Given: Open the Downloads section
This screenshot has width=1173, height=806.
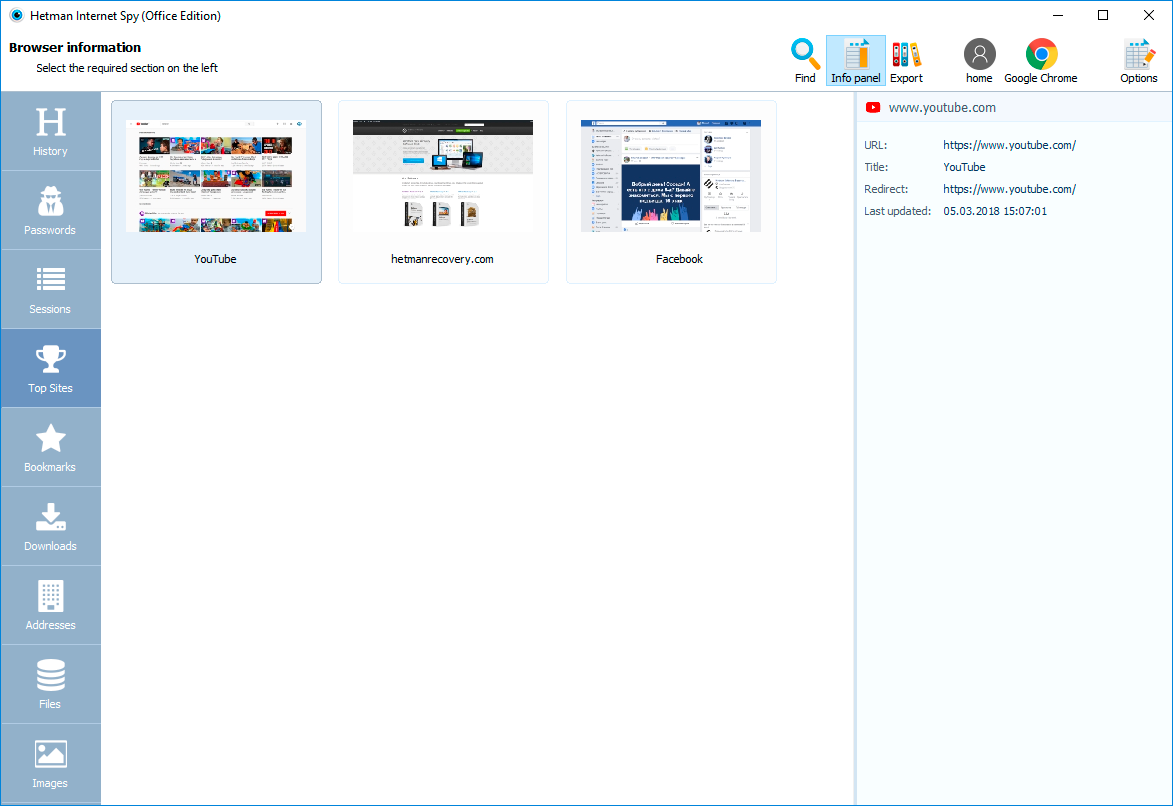Looking at the screenshot, I should click(x=50, y=526).
